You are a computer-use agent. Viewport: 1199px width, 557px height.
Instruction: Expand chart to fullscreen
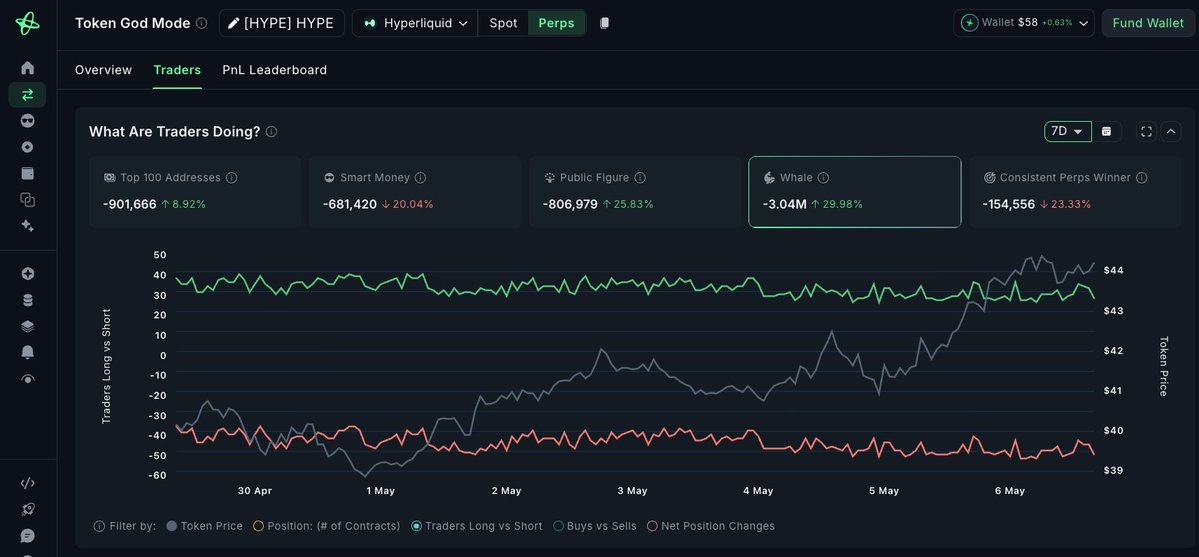point(1146,132)
